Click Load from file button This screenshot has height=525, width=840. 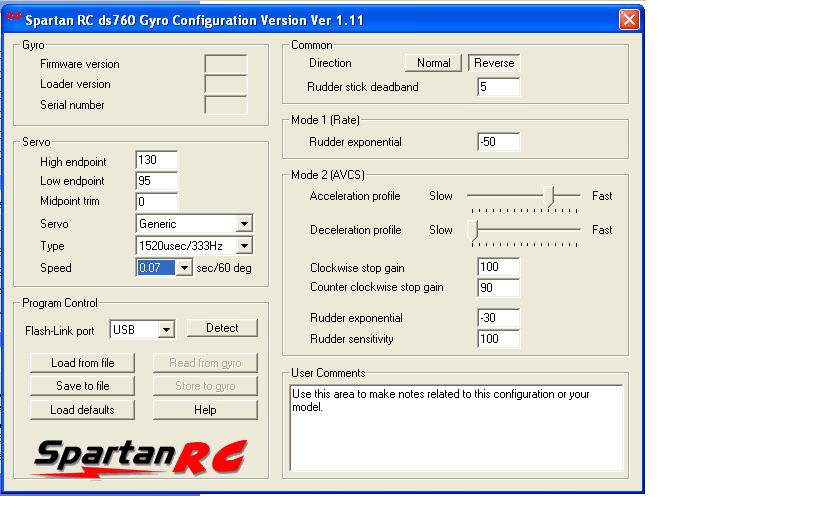pyautogui.click(x=82, y=363)
